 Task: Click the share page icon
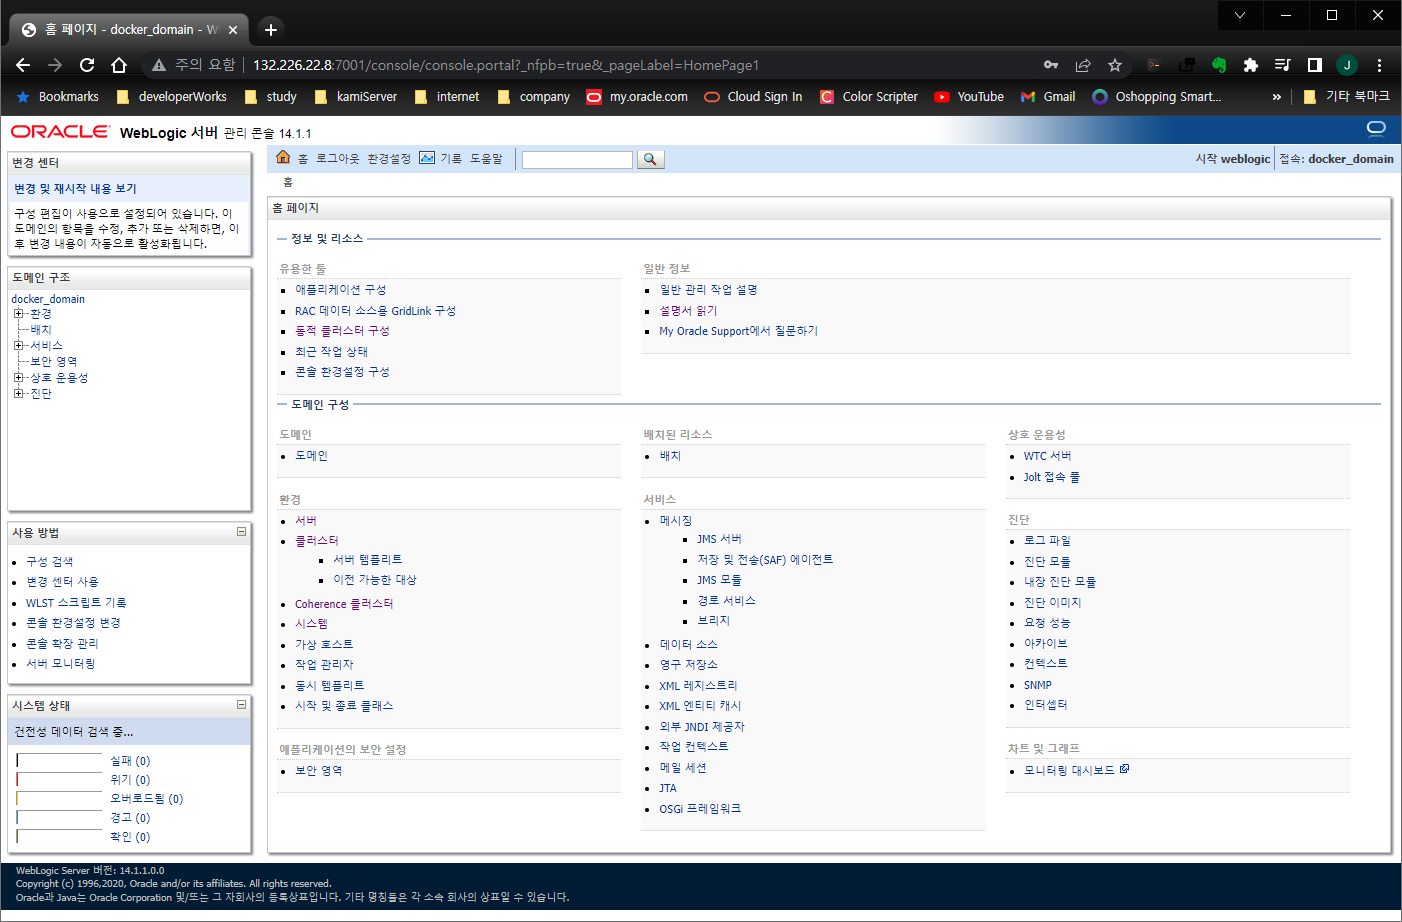[1083, 65]
